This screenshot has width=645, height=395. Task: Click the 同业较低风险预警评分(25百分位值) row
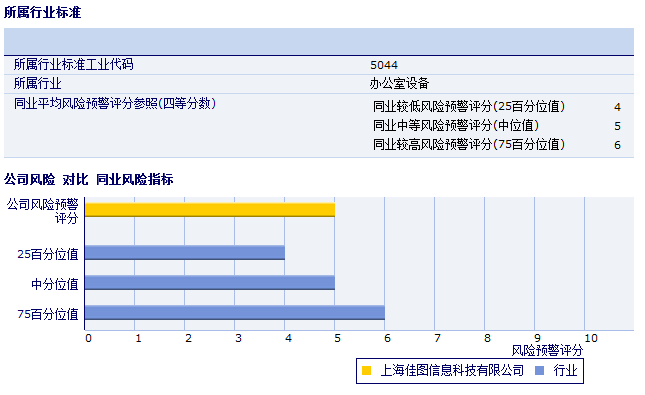click(497, 107)
